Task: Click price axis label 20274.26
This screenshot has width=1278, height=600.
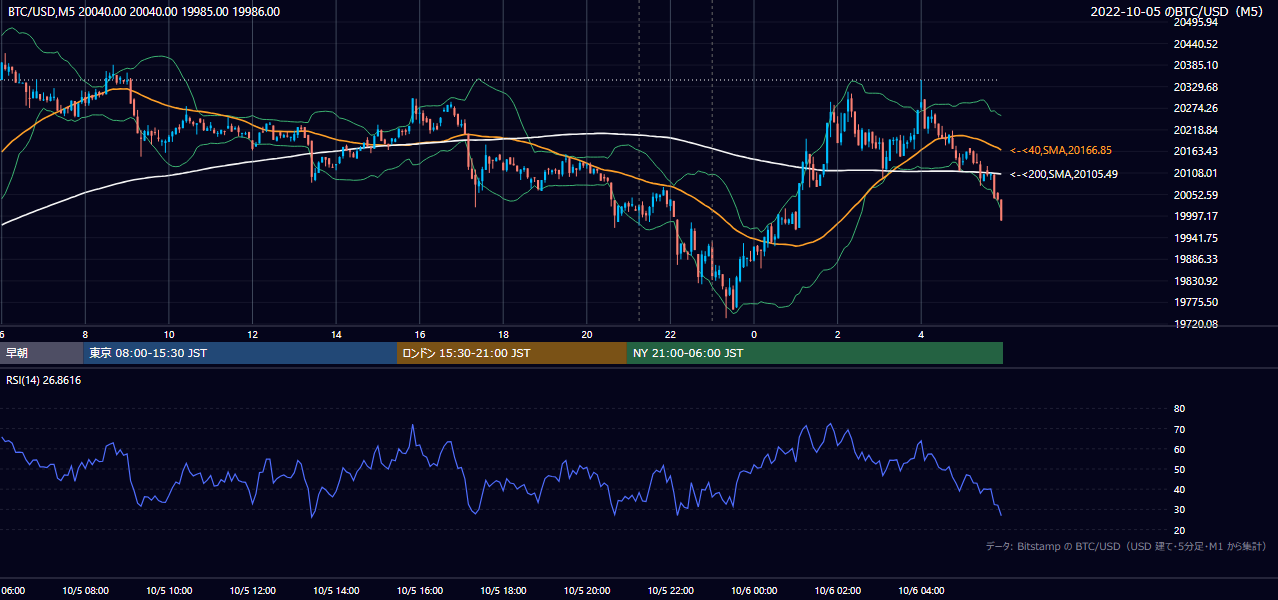Action: pyautogui.click(x=1196, y=108)
